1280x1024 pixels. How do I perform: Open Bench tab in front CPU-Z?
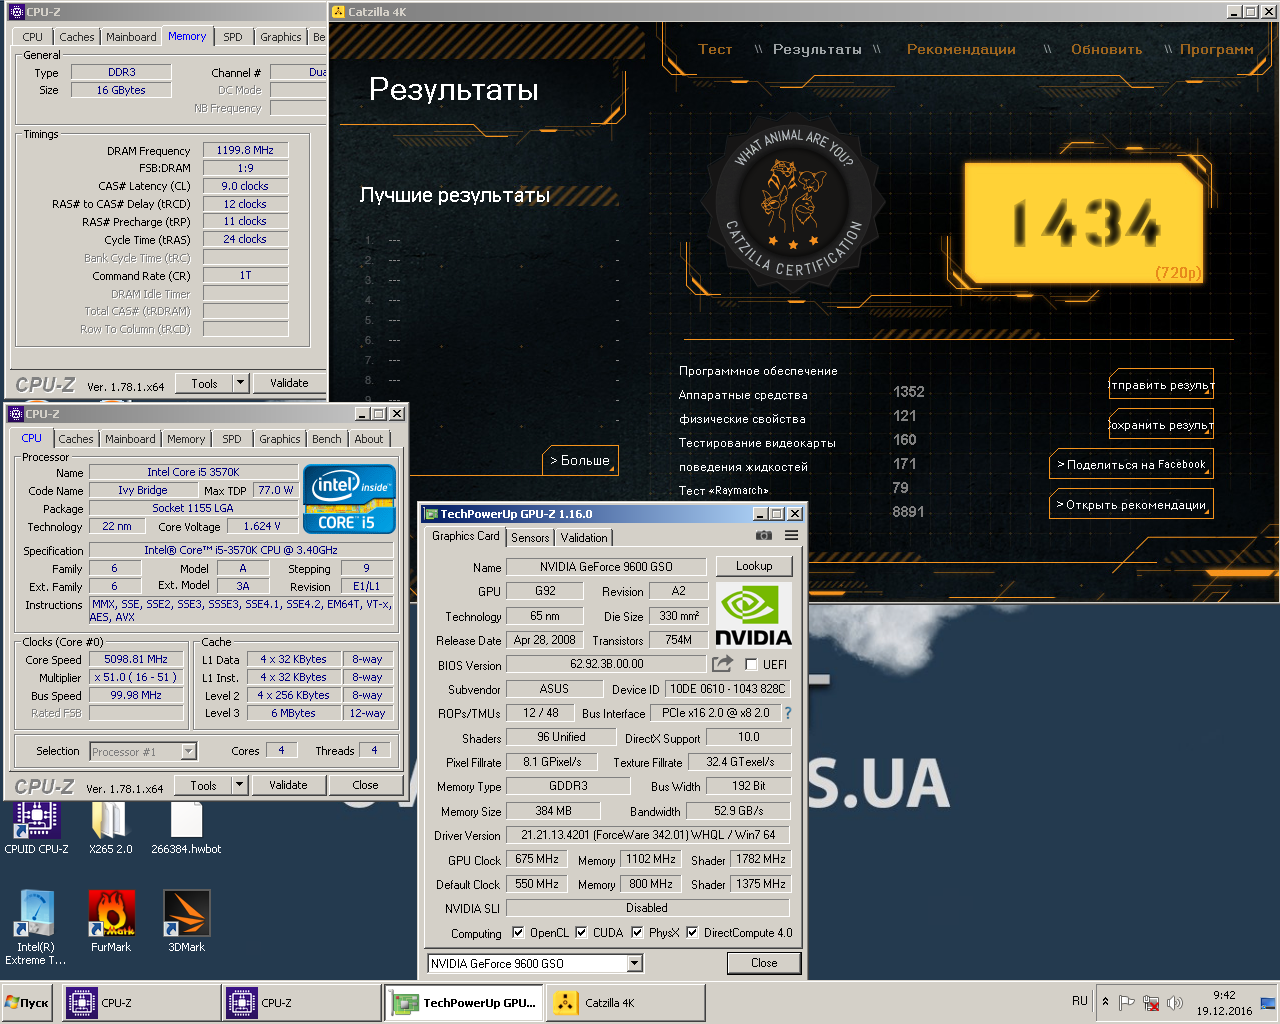click(327, 439)
